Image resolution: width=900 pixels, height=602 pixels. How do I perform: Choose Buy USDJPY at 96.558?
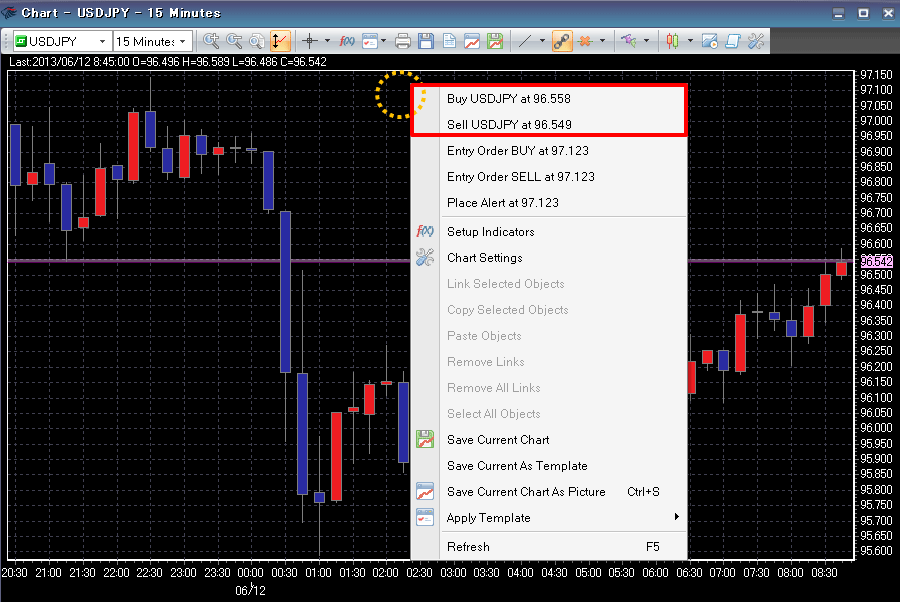point(549,99)
